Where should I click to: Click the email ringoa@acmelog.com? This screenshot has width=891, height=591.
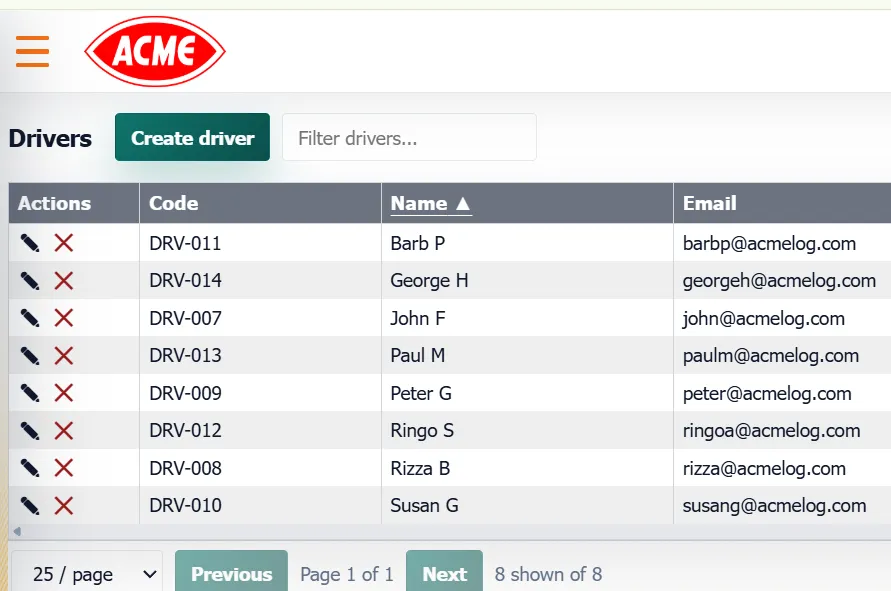click(772, 431)
